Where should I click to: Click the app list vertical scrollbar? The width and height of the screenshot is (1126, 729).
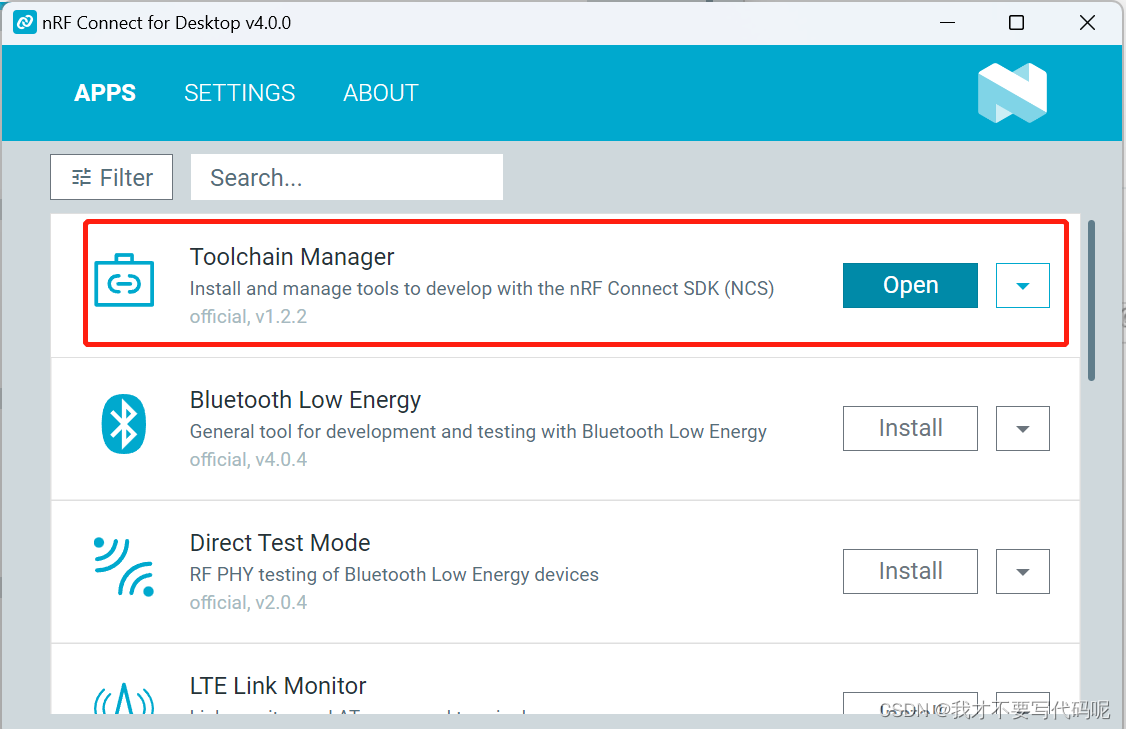1092,300
